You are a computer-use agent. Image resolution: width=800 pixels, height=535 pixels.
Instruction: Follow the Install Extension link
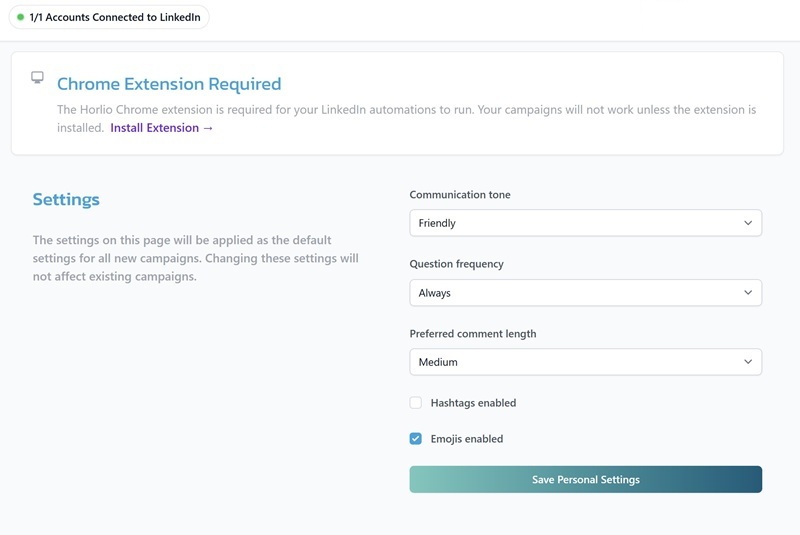(161, 128)
